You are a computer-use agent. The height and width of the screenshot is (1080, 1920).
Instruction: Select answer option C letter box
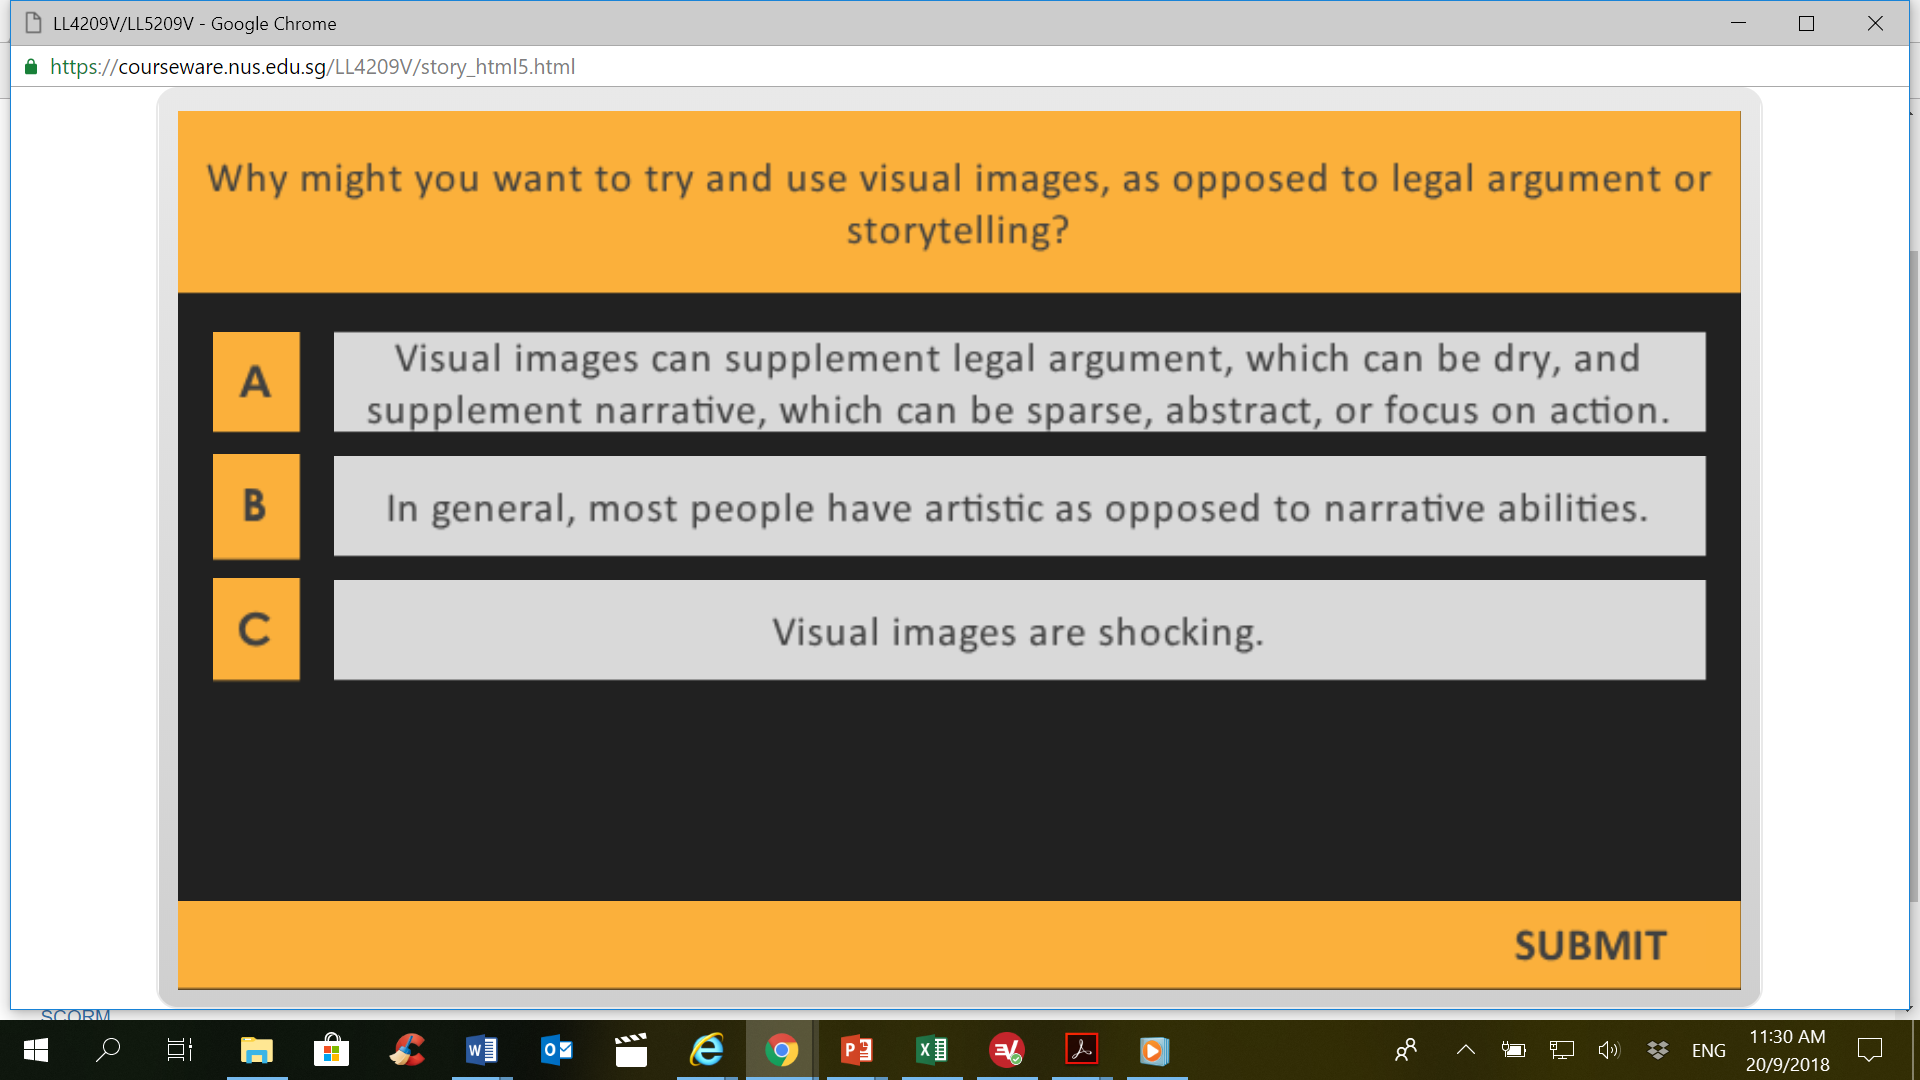[256, 630]
